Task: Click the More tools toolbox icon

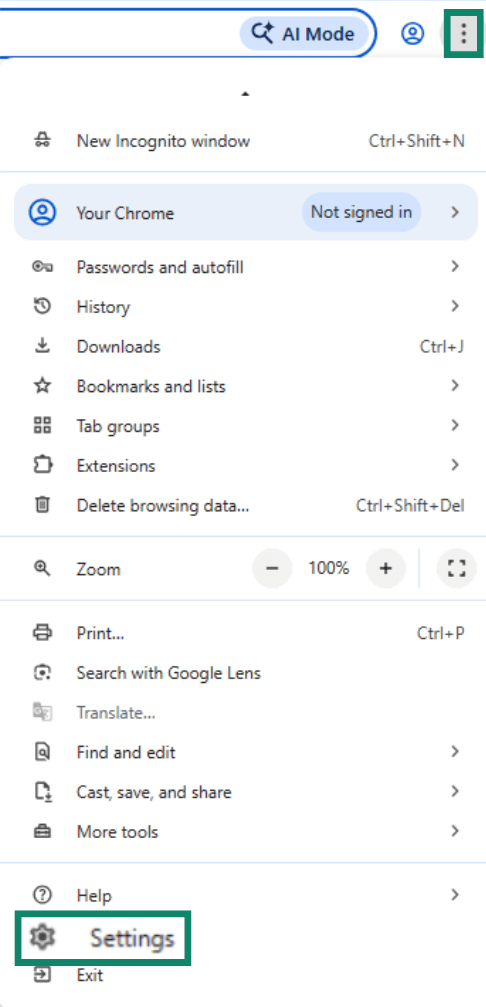Action: (42, 832)
